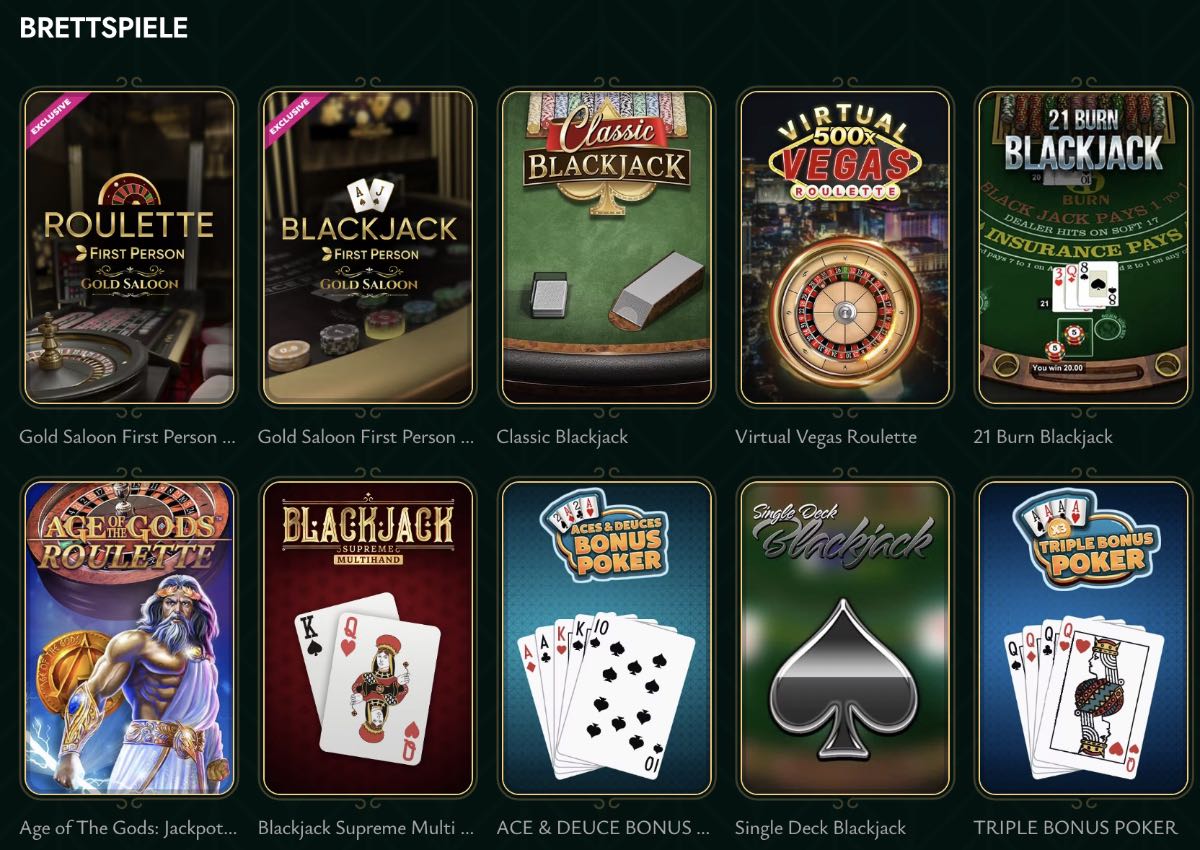Click the BRETTSPIELE section heading
This screenshot has width=1200, height=850.
click(104, 28)
